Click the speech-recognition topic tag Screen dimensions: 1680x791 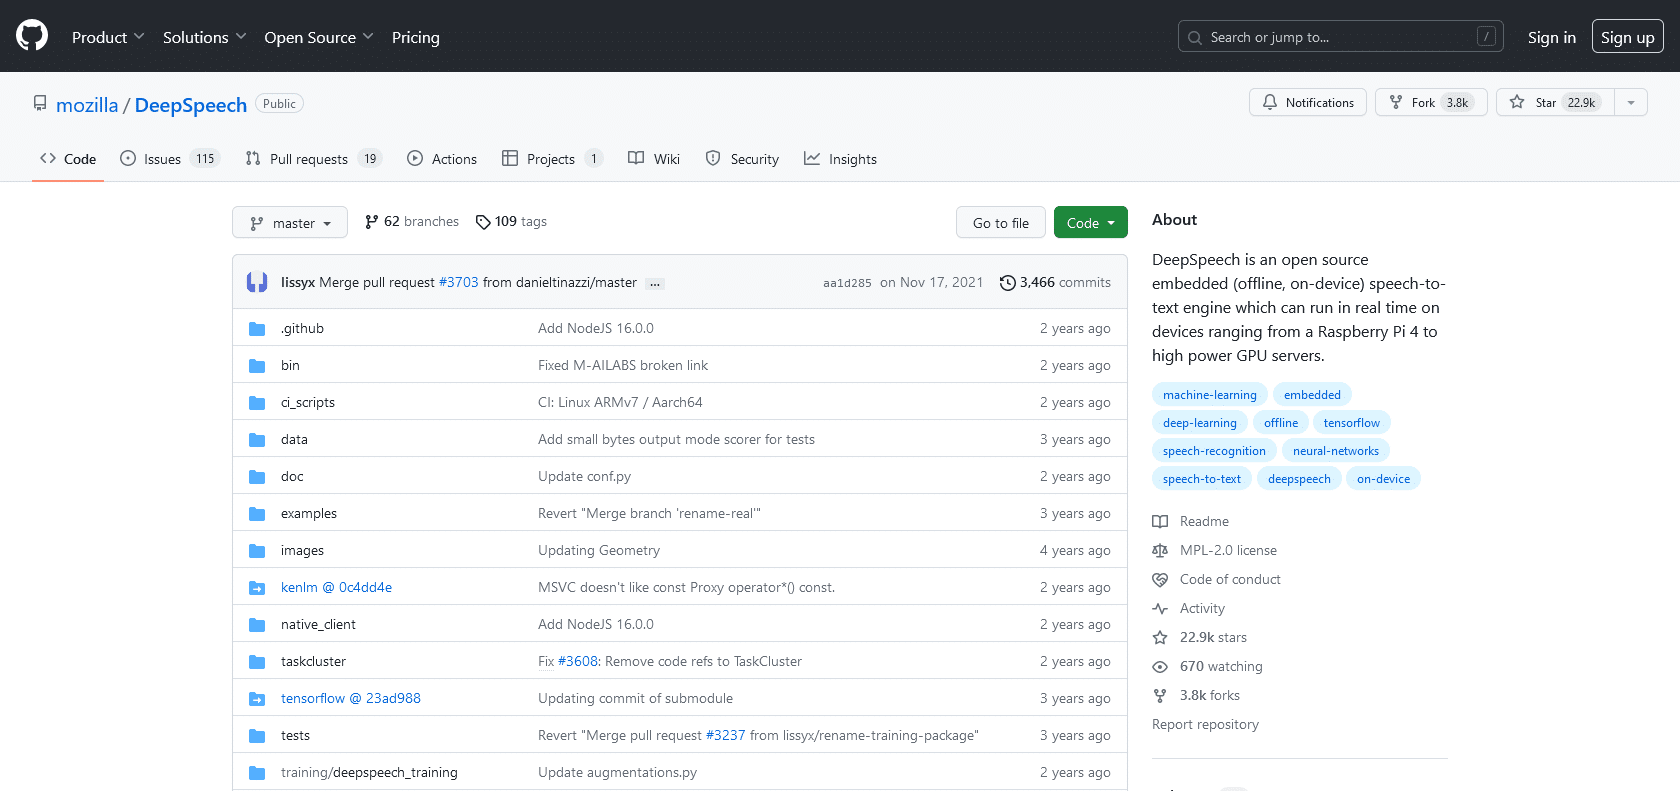tap(1214, 451)
